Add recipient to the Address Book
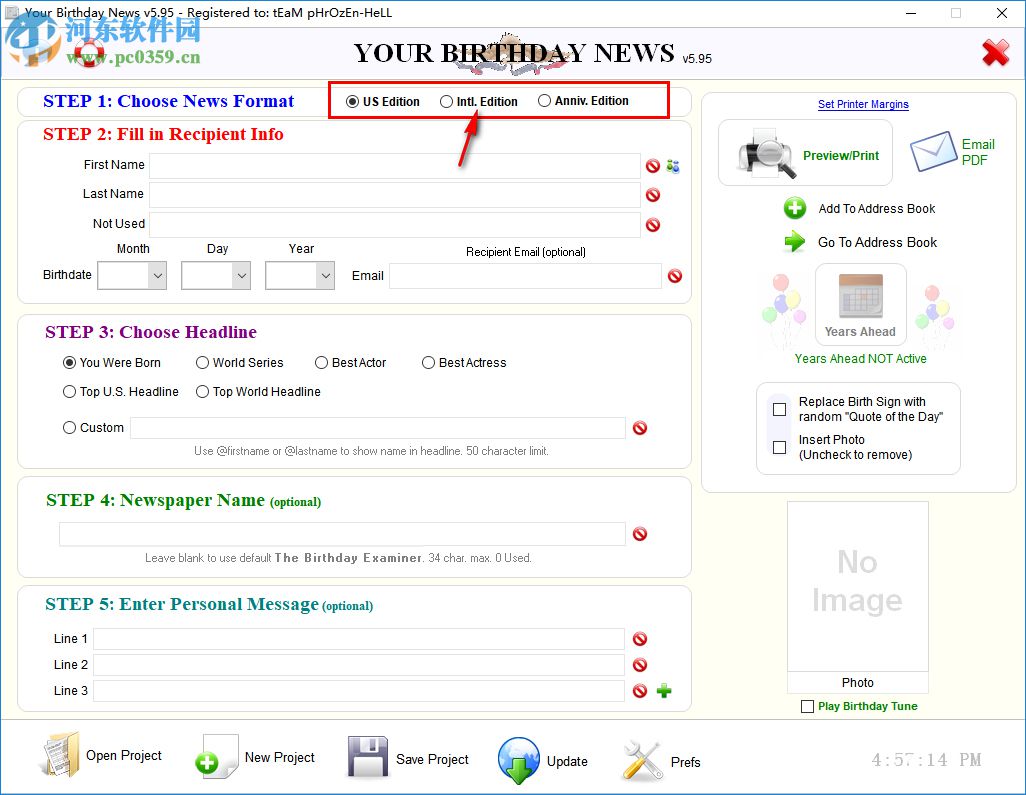 tap(795, 209)
